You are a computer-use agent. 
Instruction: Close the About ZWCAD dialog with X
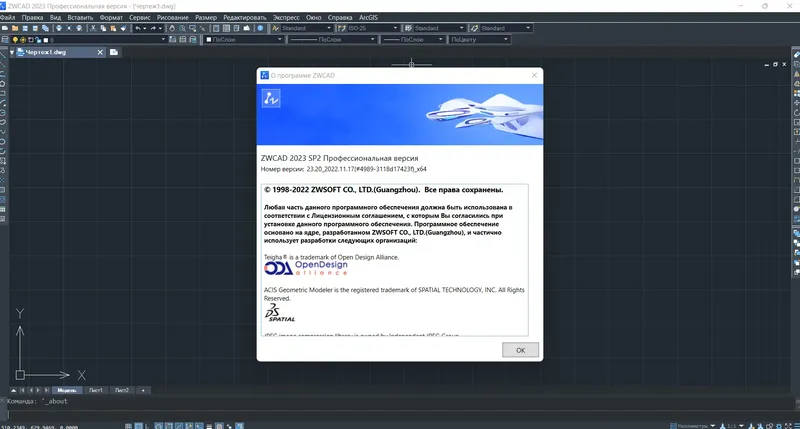(534, 75)
